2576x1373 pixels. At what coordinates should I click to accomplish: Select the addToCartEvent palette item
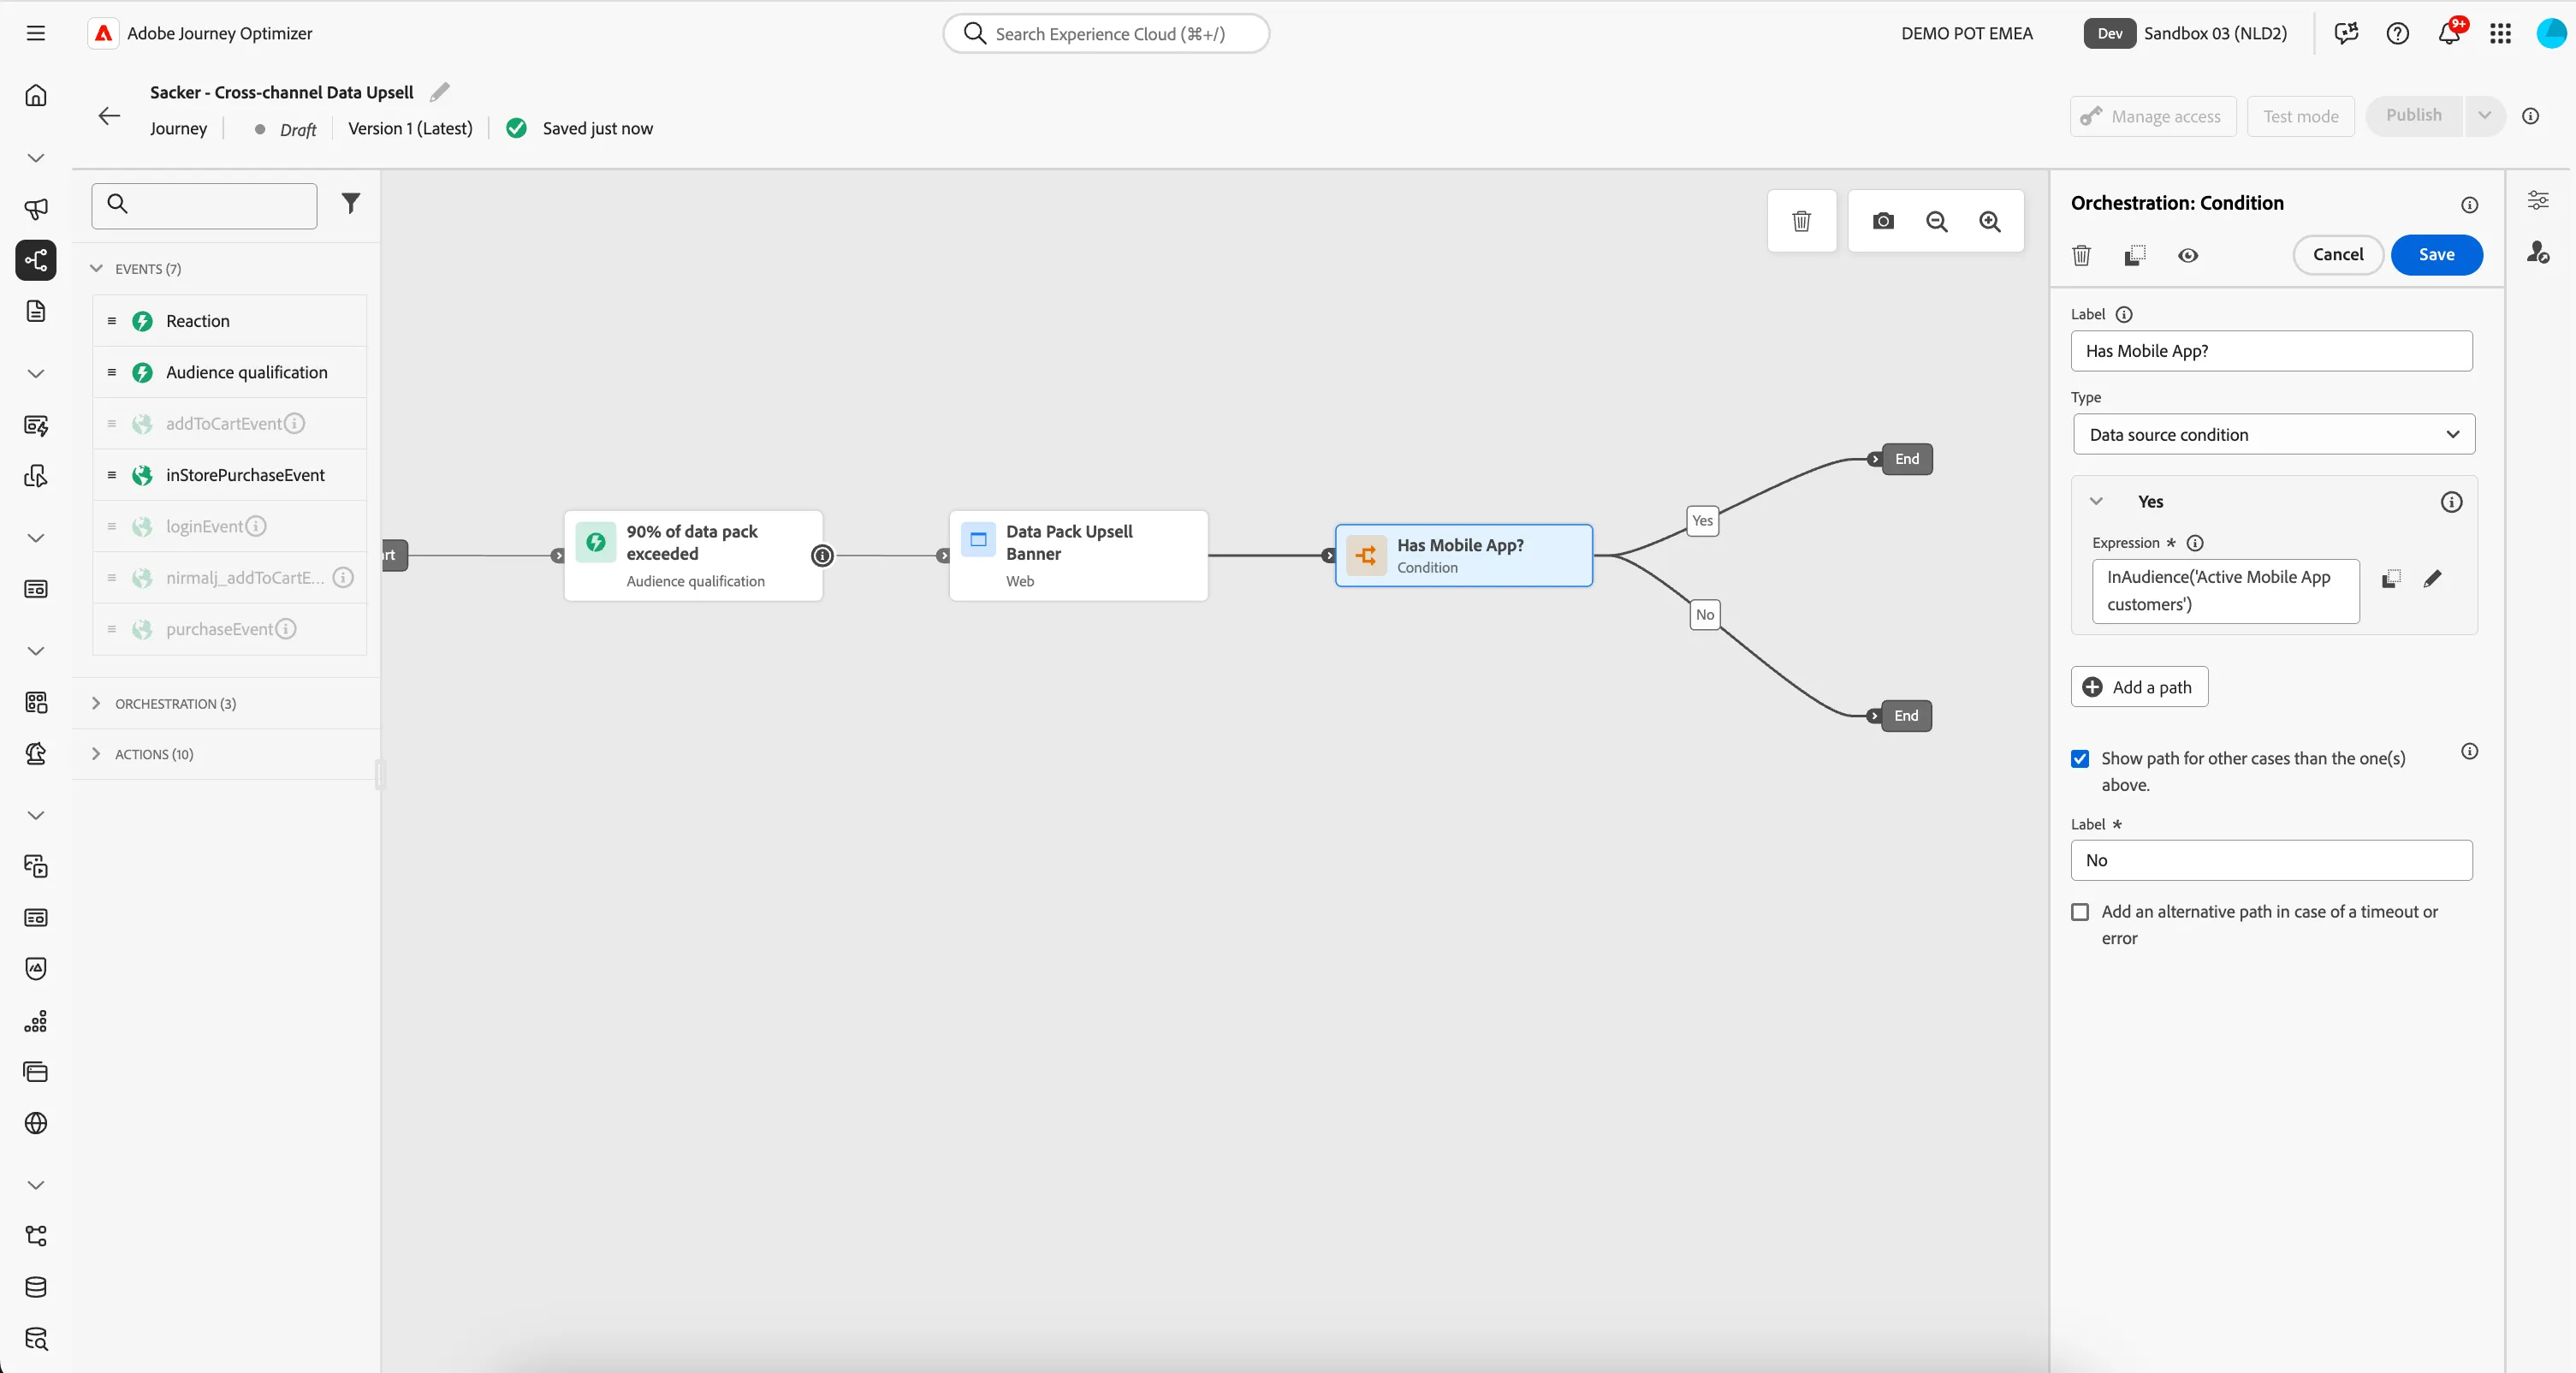(x=230, y=424)
